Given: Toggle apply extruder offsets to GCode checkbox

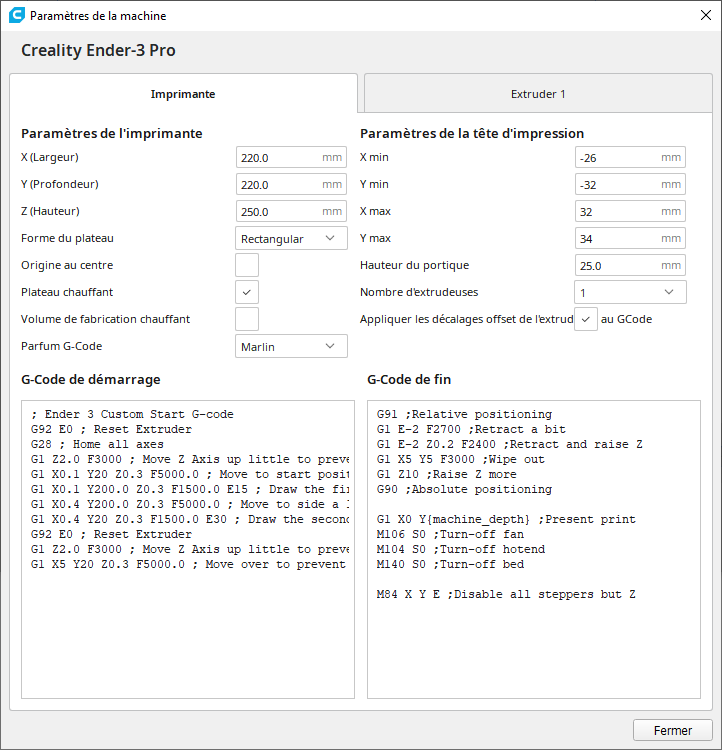Looking at the screenshot, I should [586, 319].
